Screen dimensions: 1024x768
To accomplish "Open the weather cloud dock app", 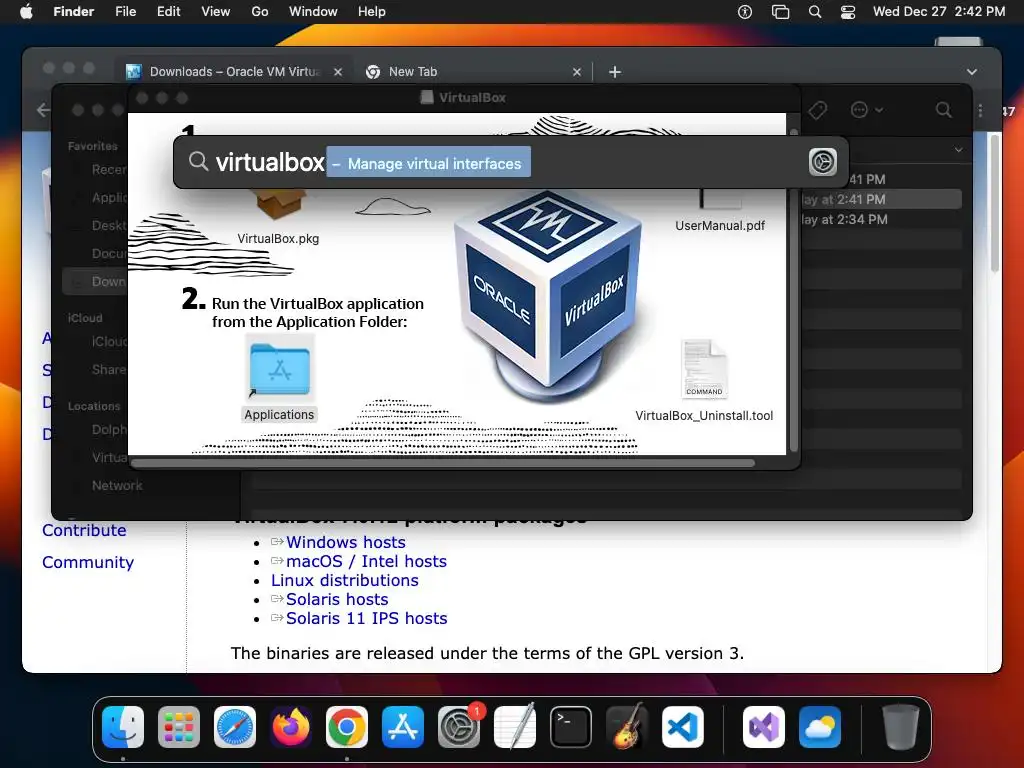I will (820, 727).
